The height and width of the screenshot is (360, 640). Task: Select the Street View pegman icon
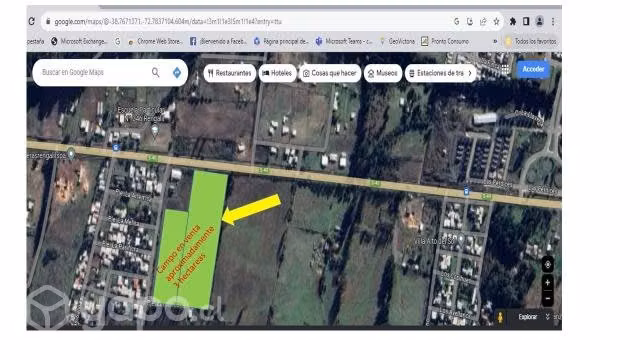coord(500,317)
